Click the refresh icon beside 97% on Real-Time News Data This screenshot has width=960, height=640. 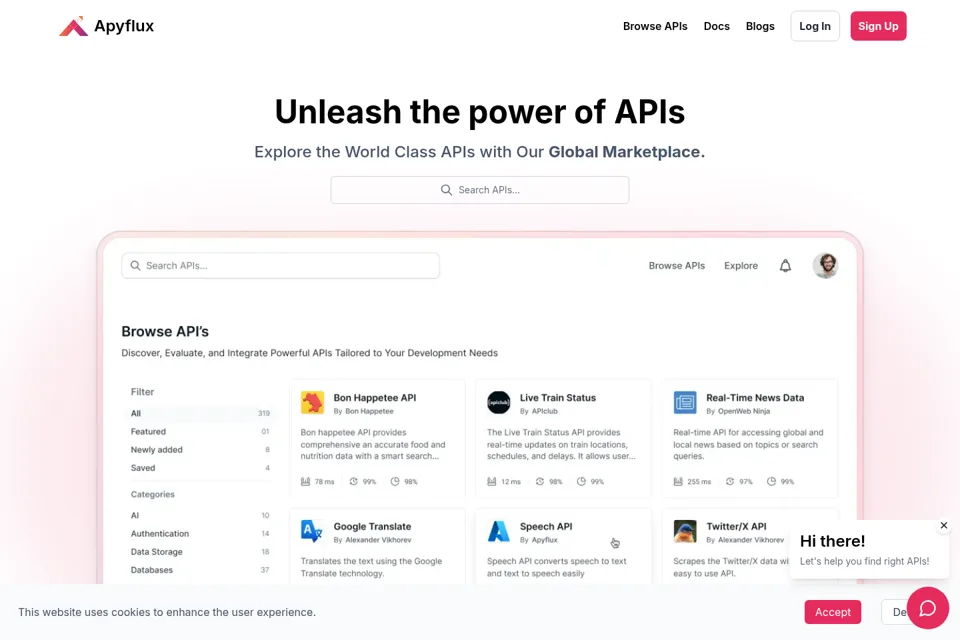730,481
